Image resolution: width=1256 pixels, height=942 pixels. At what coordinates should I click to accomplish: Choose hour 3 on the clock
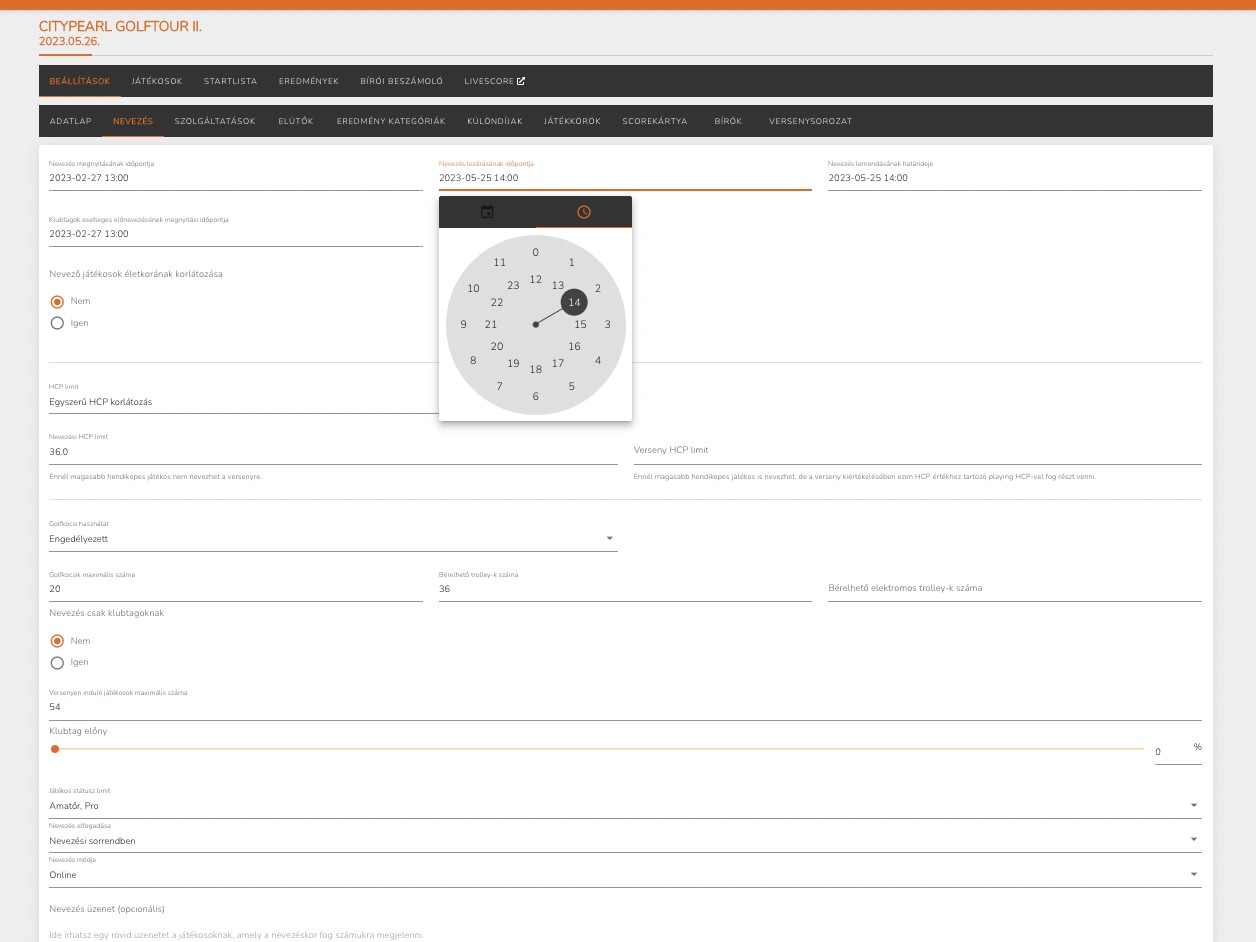point(608,324)
